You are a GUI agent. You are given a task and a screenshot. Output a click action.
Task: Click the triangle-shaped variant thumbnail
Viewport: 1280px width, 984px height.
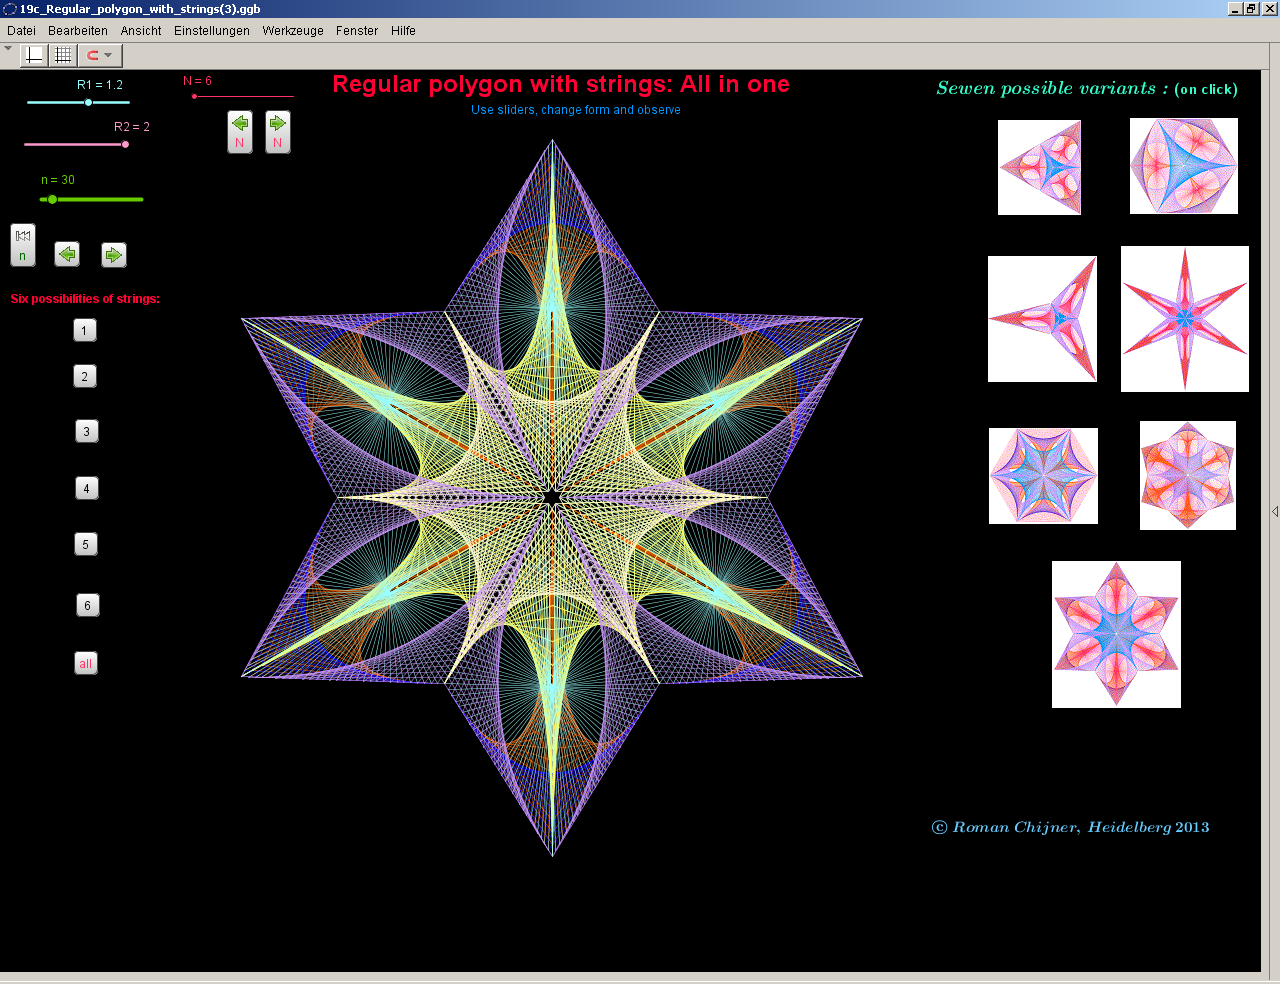pos(1039,168)
